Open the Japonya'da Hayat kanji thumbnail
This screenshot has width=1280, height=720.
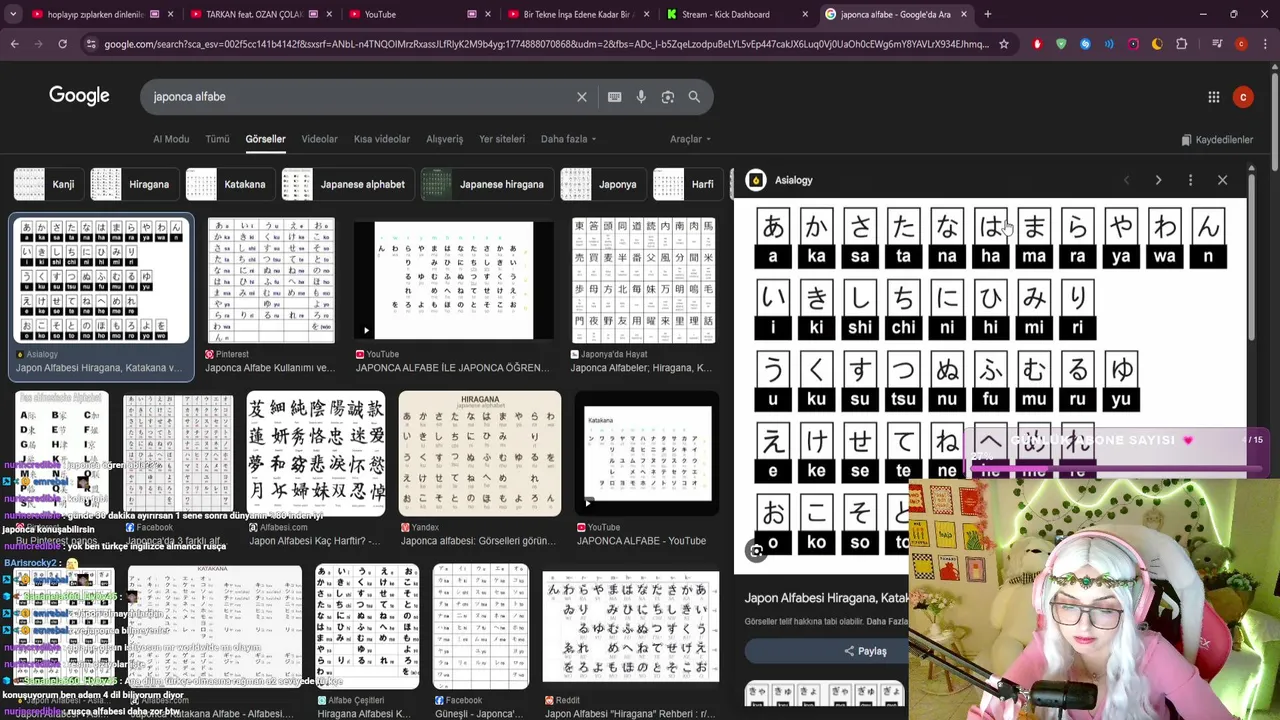[x=643, y=281]
